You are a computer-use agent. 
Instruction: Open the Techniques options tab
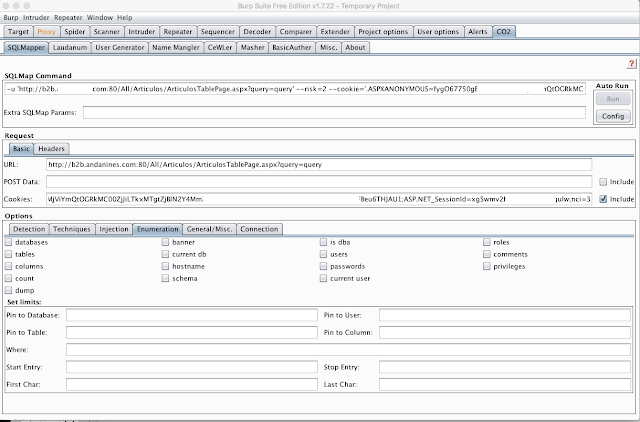[x=71, y=229]
